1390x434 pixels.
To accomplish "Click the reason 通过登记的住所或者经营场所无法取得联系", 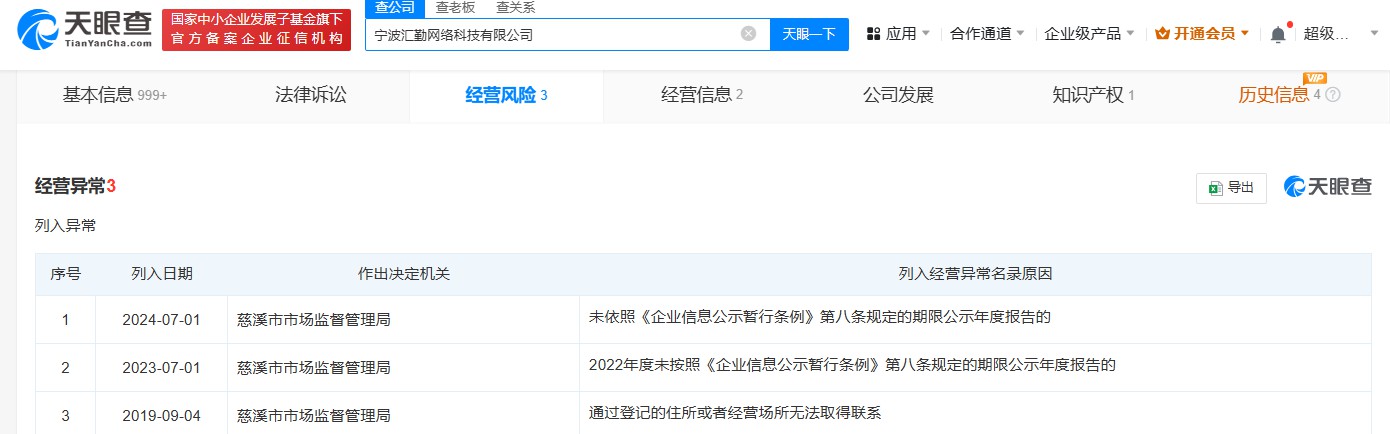I will tap(735, 412).
